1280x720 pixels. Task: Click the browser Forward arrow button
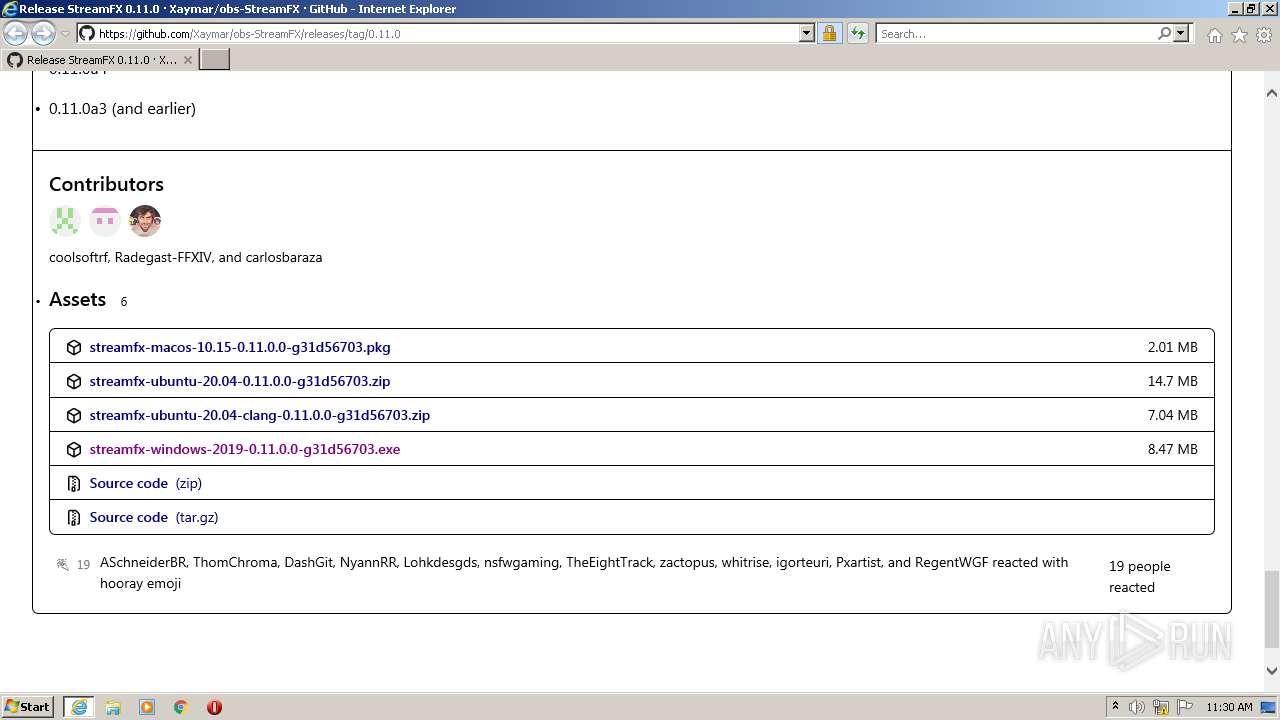point(43,34)
